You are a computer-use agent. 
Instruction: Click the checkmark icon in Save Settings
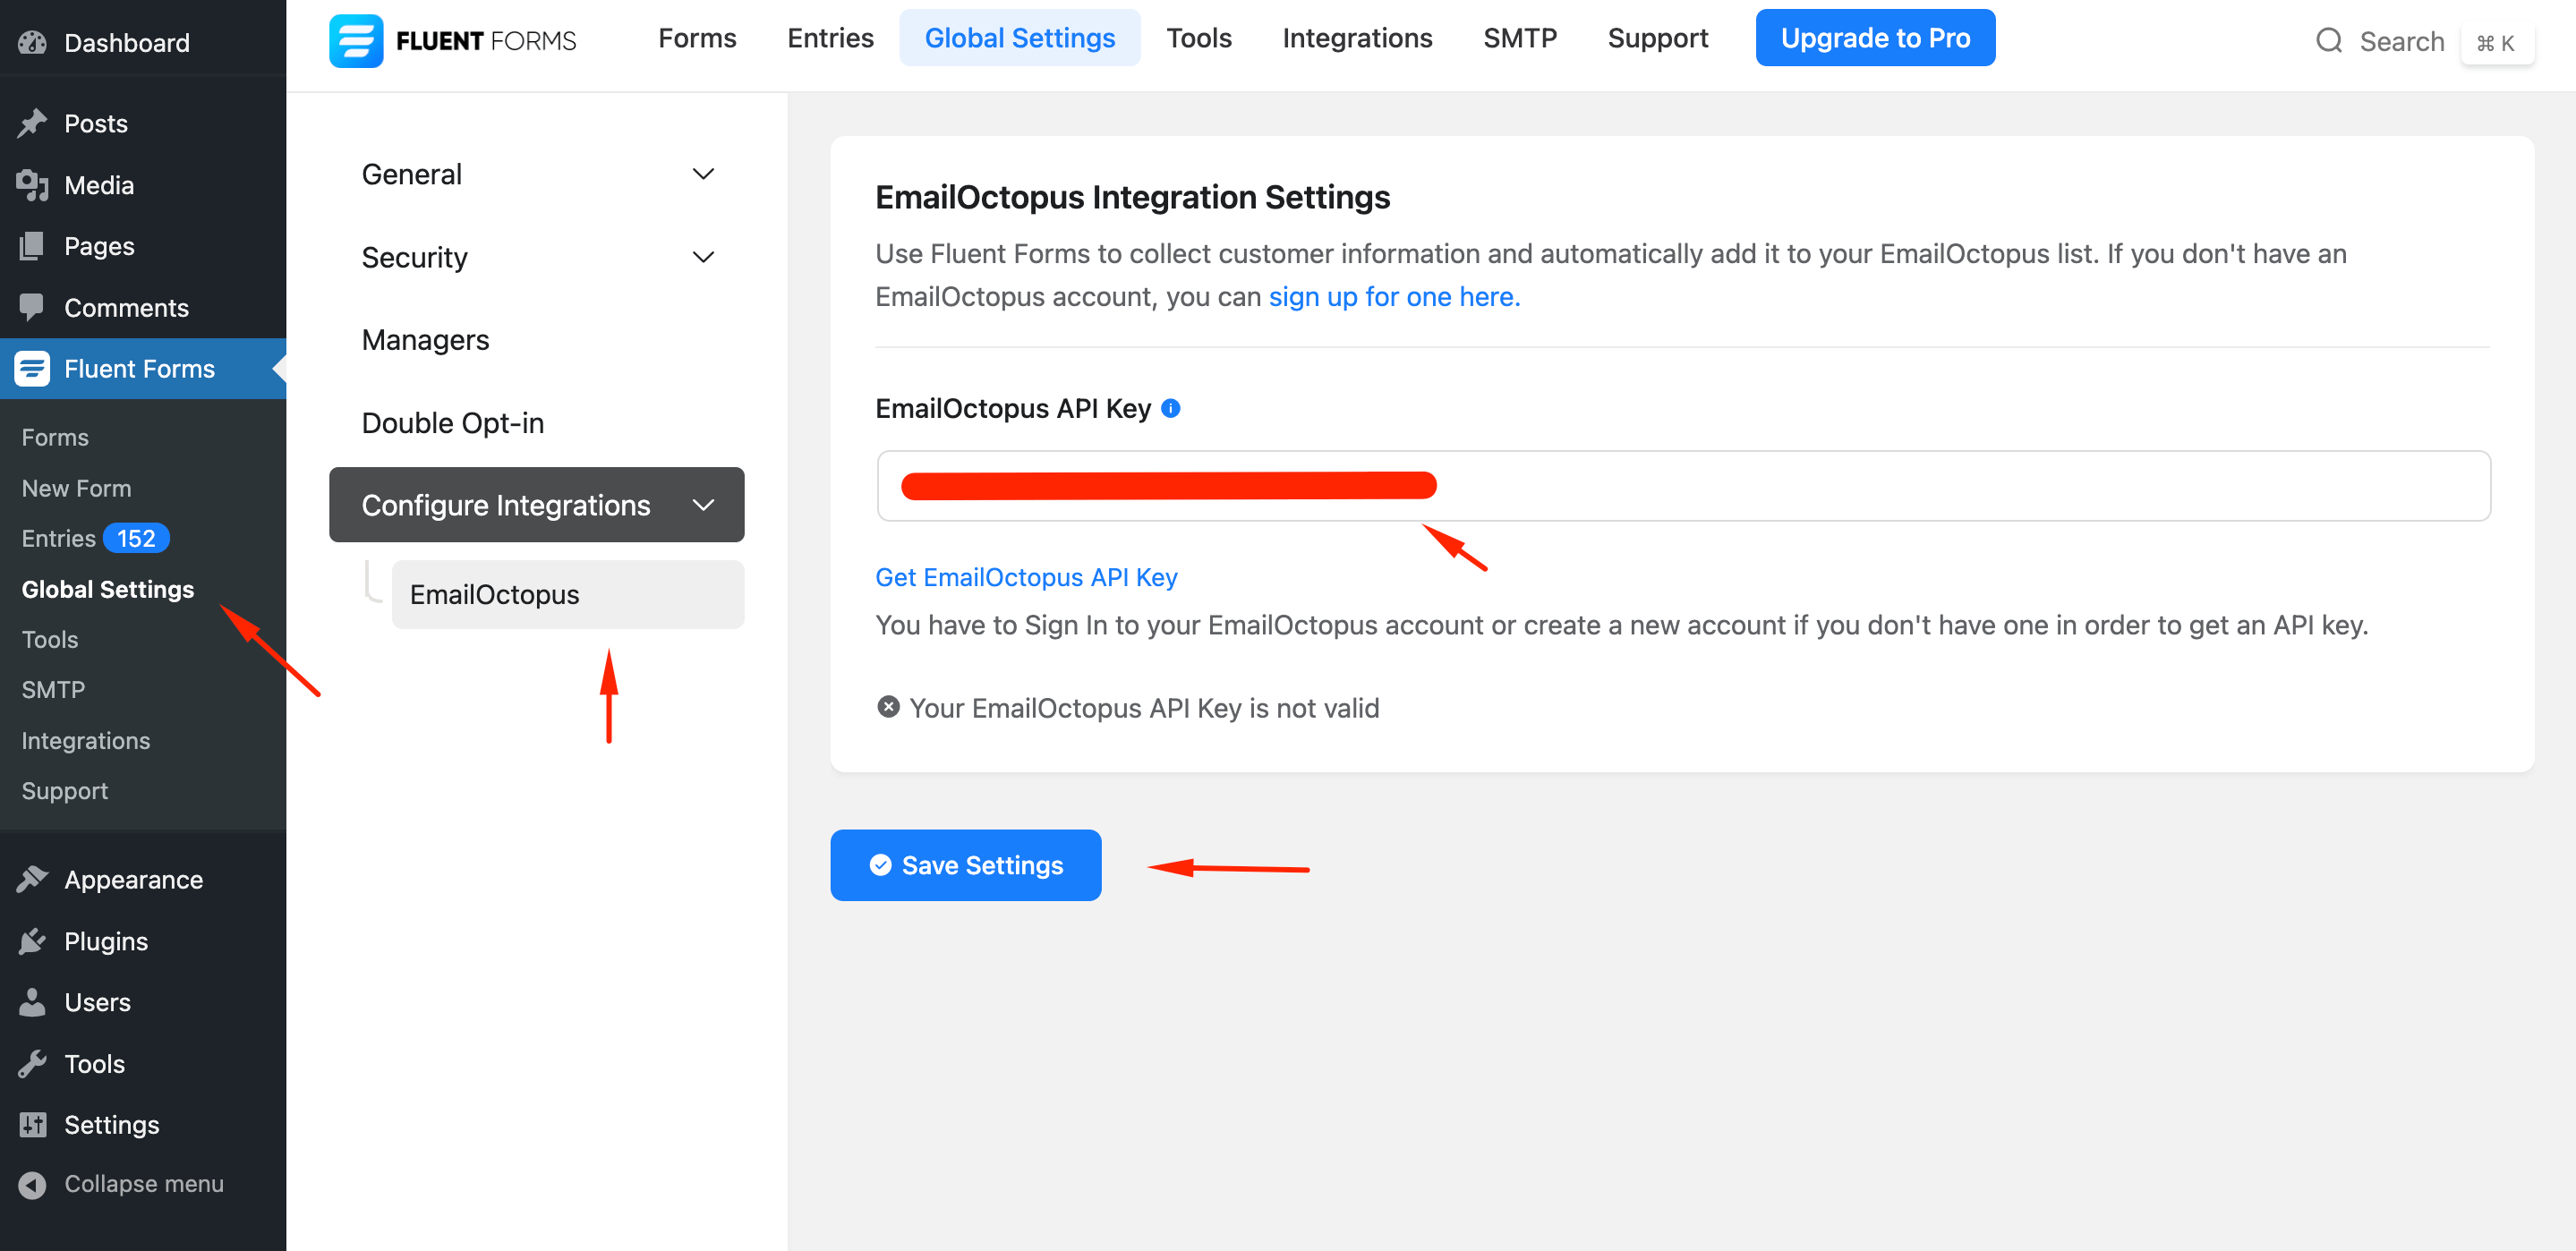point(880,865)
